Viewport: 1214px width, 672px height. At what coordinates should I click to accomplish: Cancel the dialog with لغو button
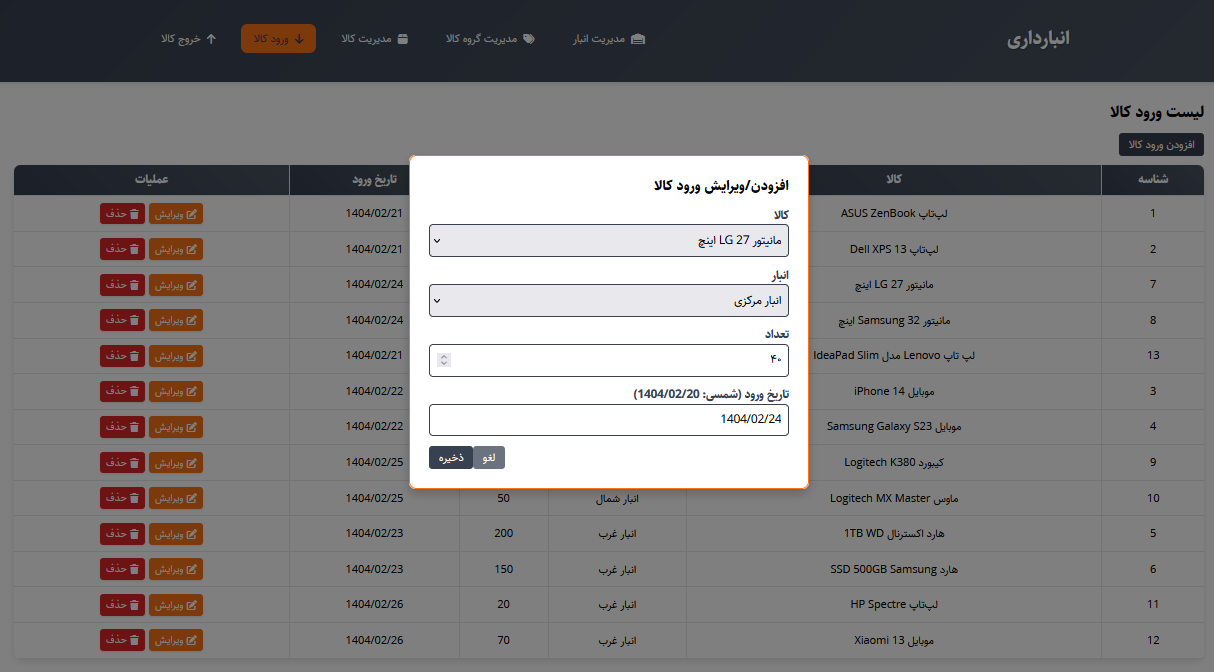[x=489, y=457]
